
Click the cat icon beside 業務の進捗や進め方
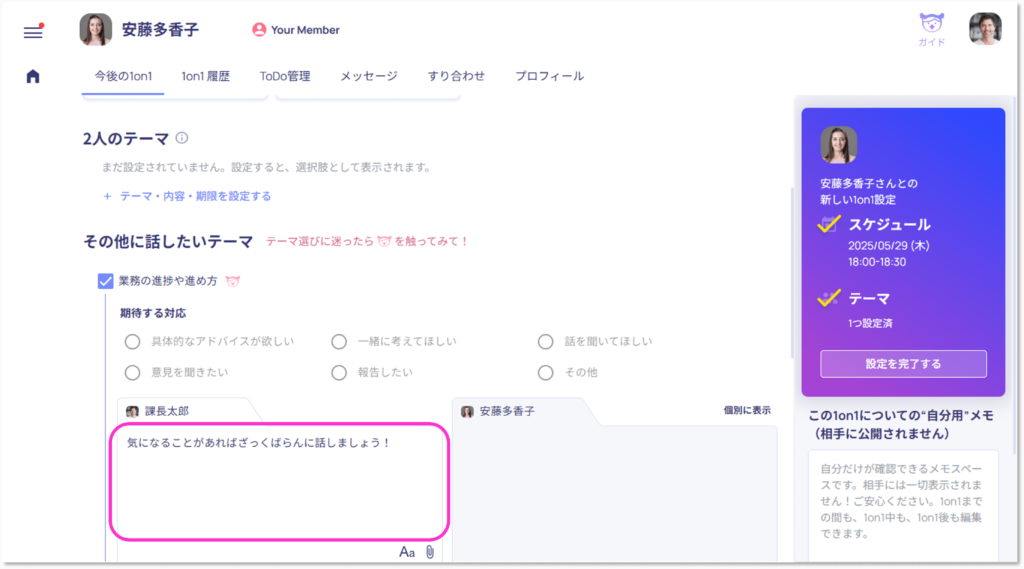[x=233, y=281]
